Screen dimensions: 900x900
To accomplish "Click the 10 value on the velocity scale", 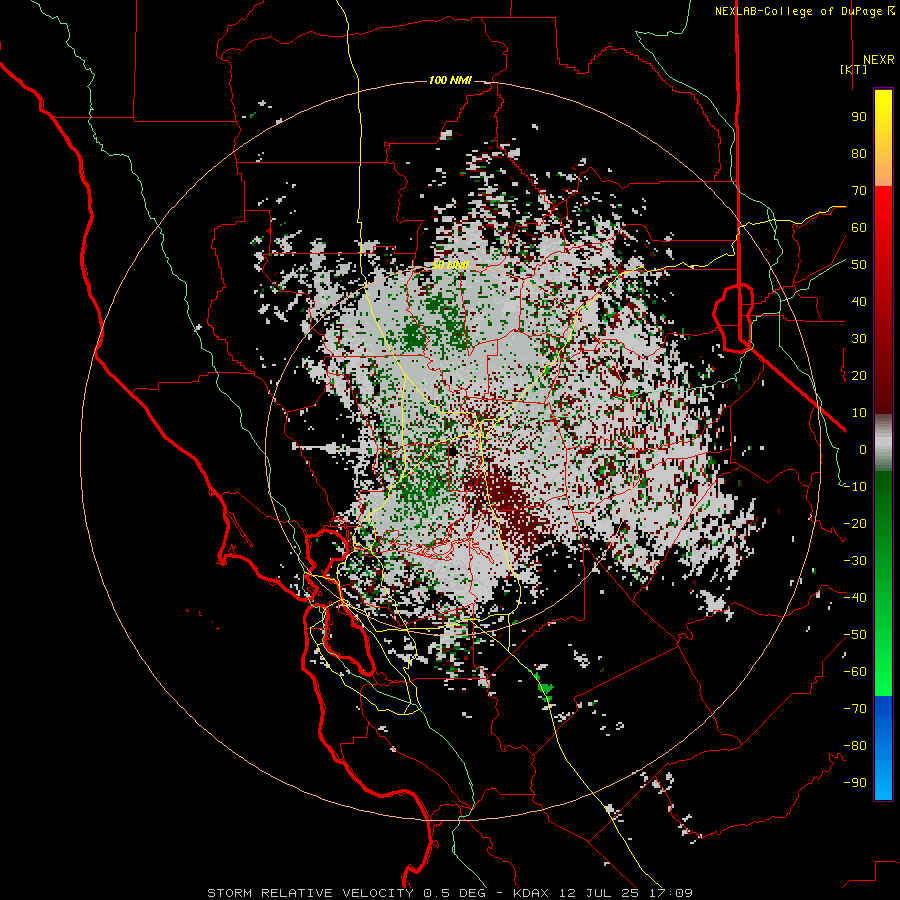I will coord(859,413).
